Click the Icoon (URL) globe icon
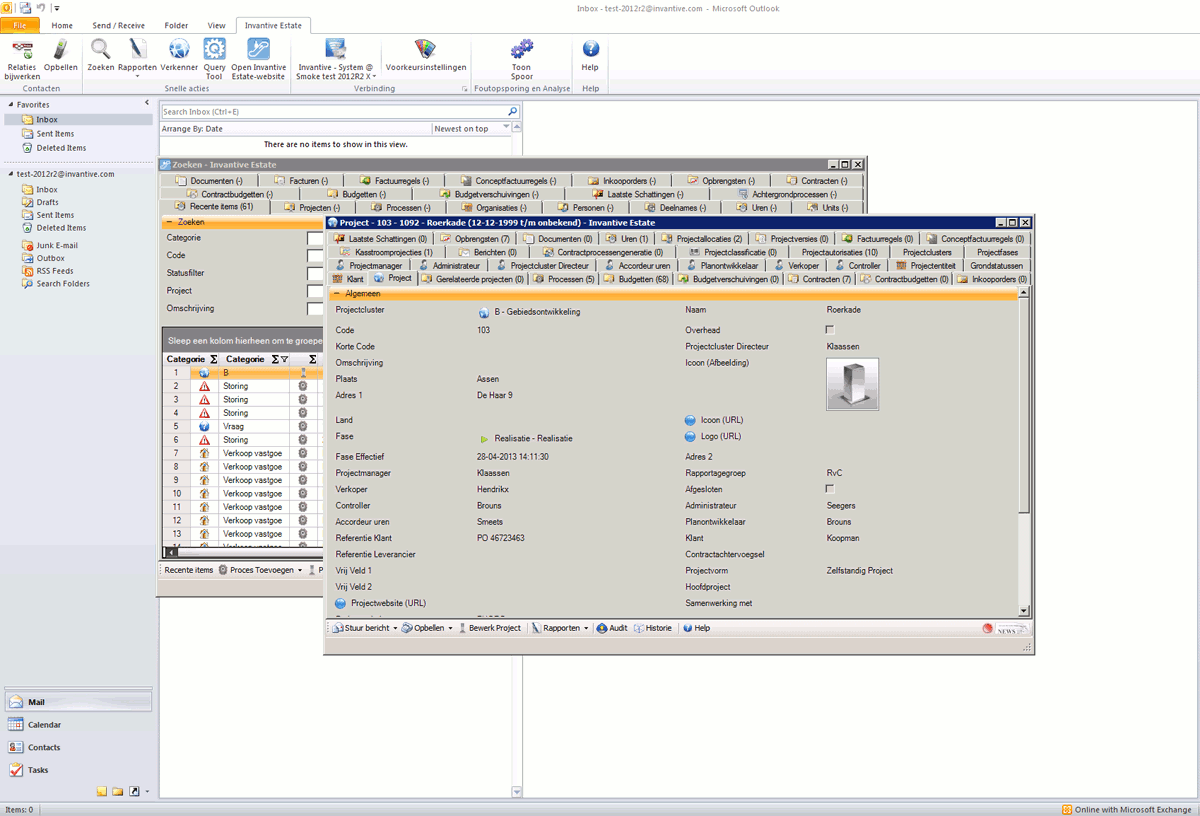Screen dimensions: 1200x816 [690, 420]
